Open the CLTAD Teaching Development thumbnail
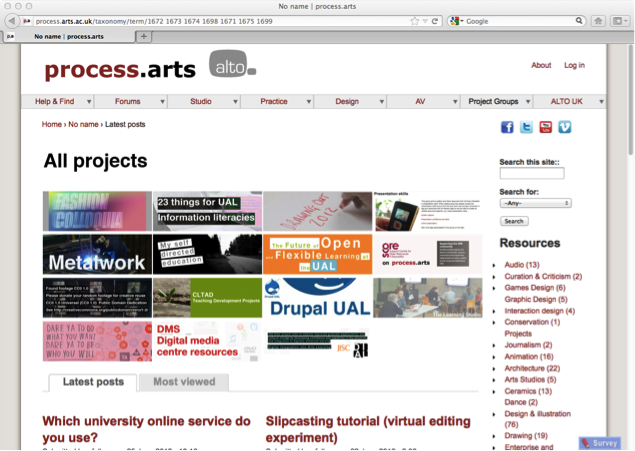635x451 pixels. pyautogui.click(x=207, y=298)
